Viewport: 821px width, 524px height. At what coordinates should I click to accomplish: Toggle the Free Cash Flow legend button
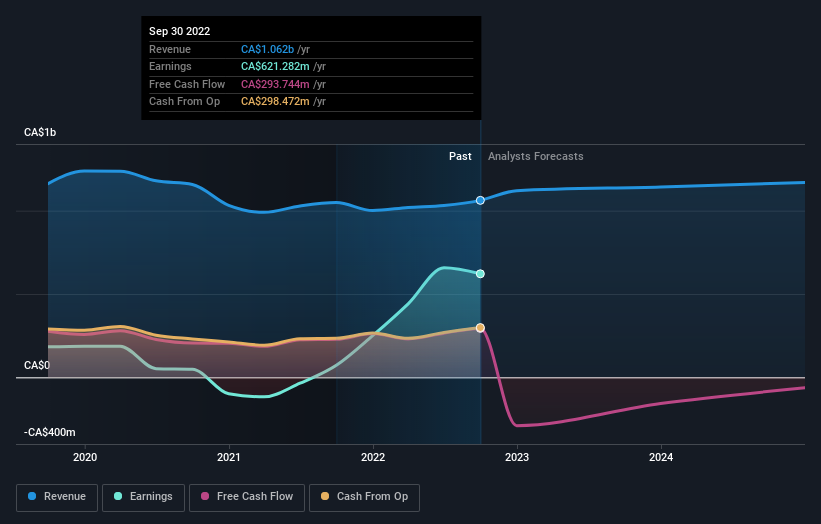pyautogui.click(x=247, y=497)
